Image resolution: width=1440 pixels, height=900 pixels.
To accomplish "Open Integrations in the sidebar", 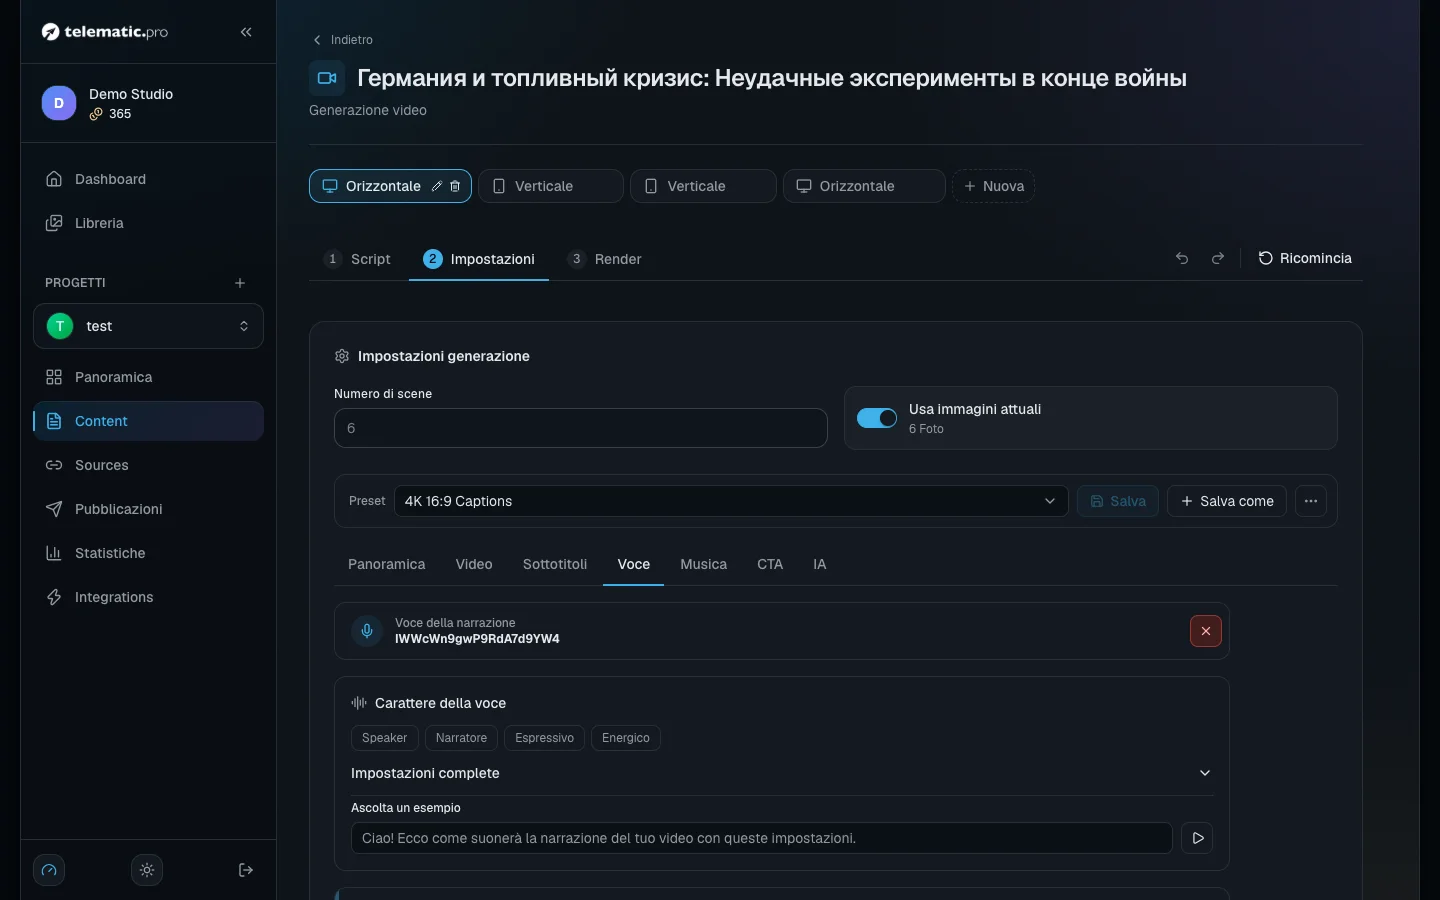I will (x=148, y=597).
